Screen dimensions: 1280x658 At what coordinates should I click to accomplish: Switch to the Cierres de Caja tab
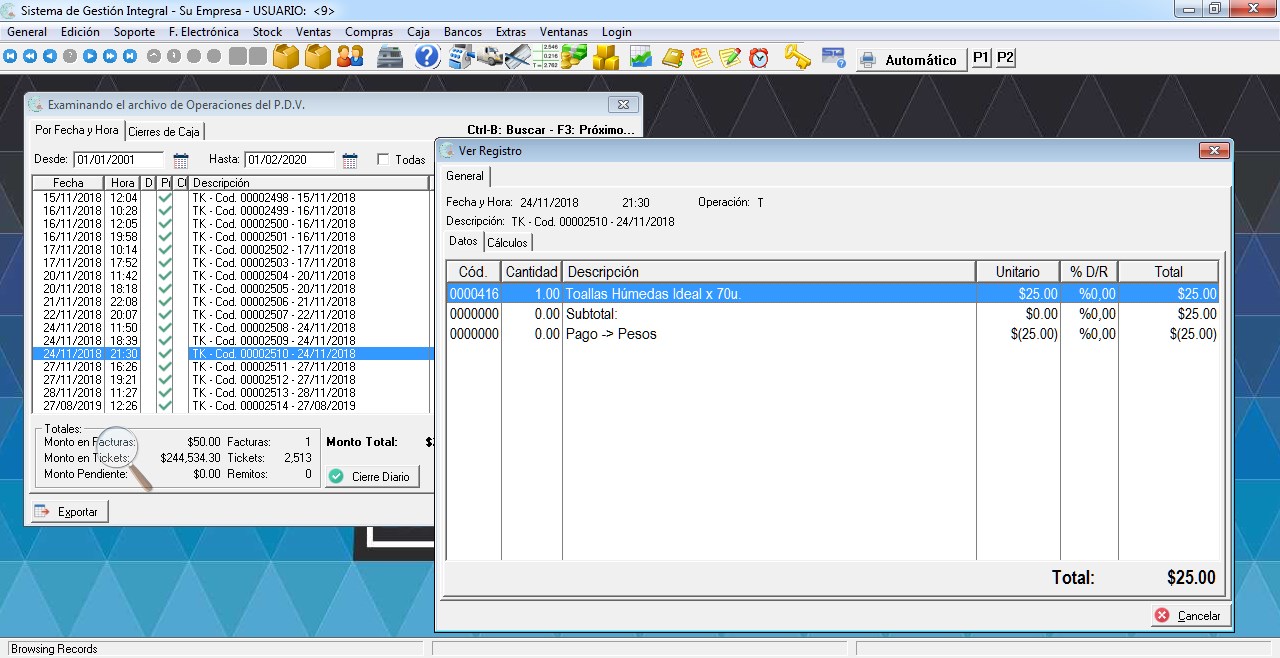tap(164, 131)
